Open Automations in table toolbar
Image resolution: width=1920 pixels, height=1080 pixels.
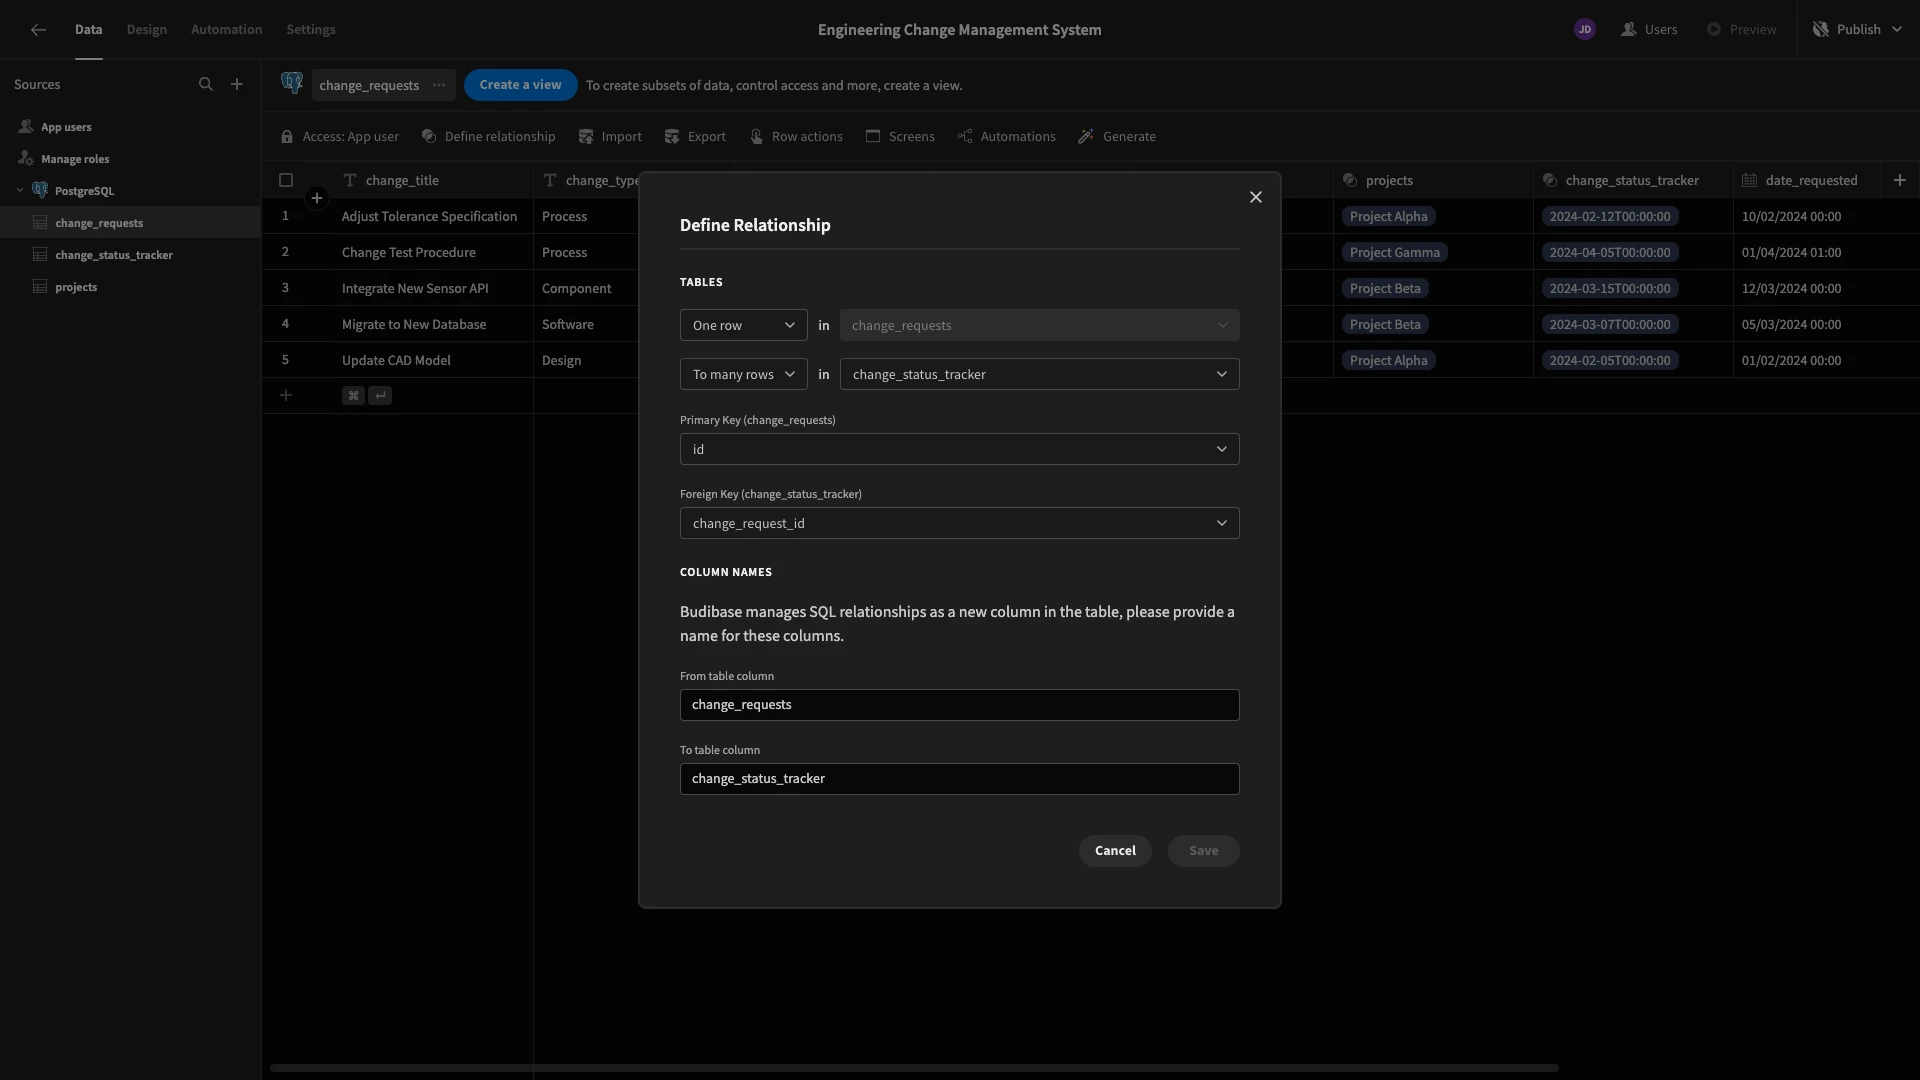tap(1006, 137)
